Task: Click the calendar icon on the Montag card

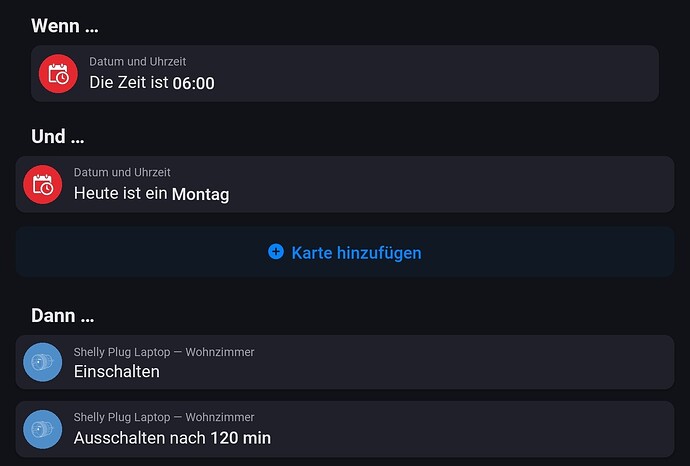Action: click(x=43, y=184)
